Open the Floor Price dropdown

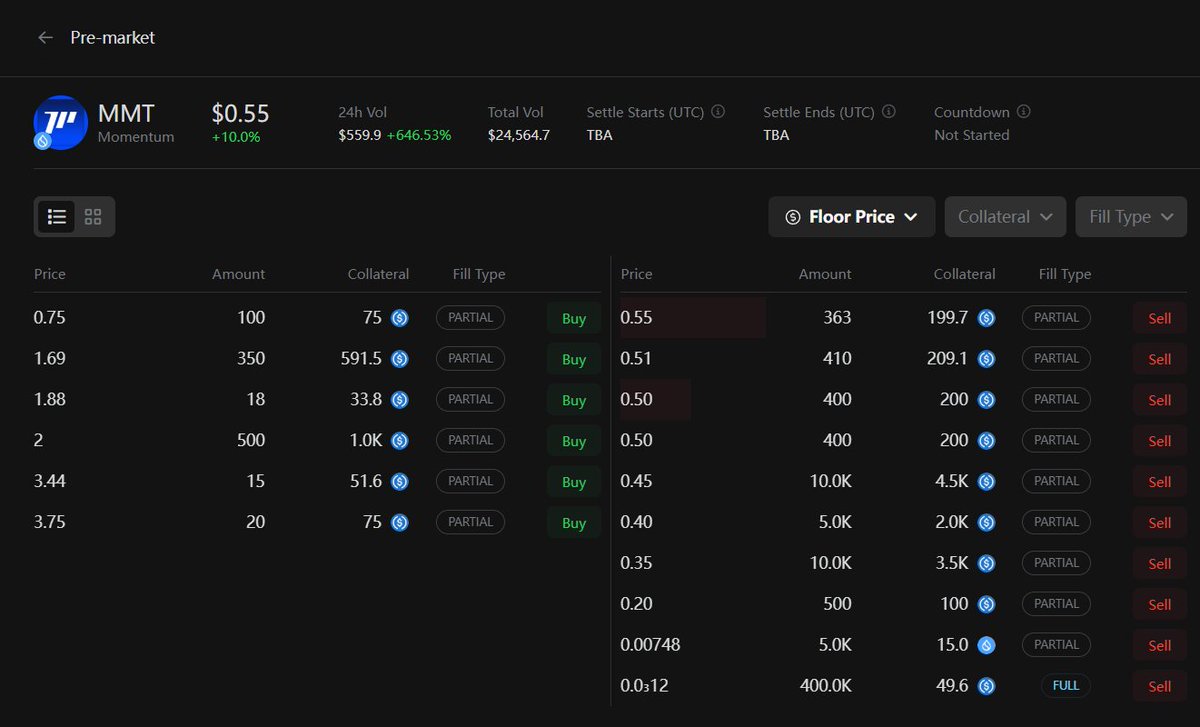[851, 217]
